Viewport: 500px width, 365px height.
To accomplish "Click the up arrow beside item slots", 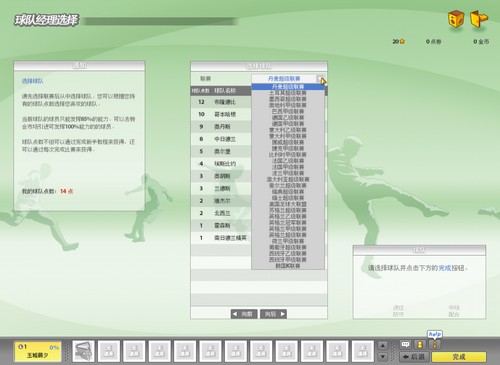I will pyautogui.click(x=383, y=346).
